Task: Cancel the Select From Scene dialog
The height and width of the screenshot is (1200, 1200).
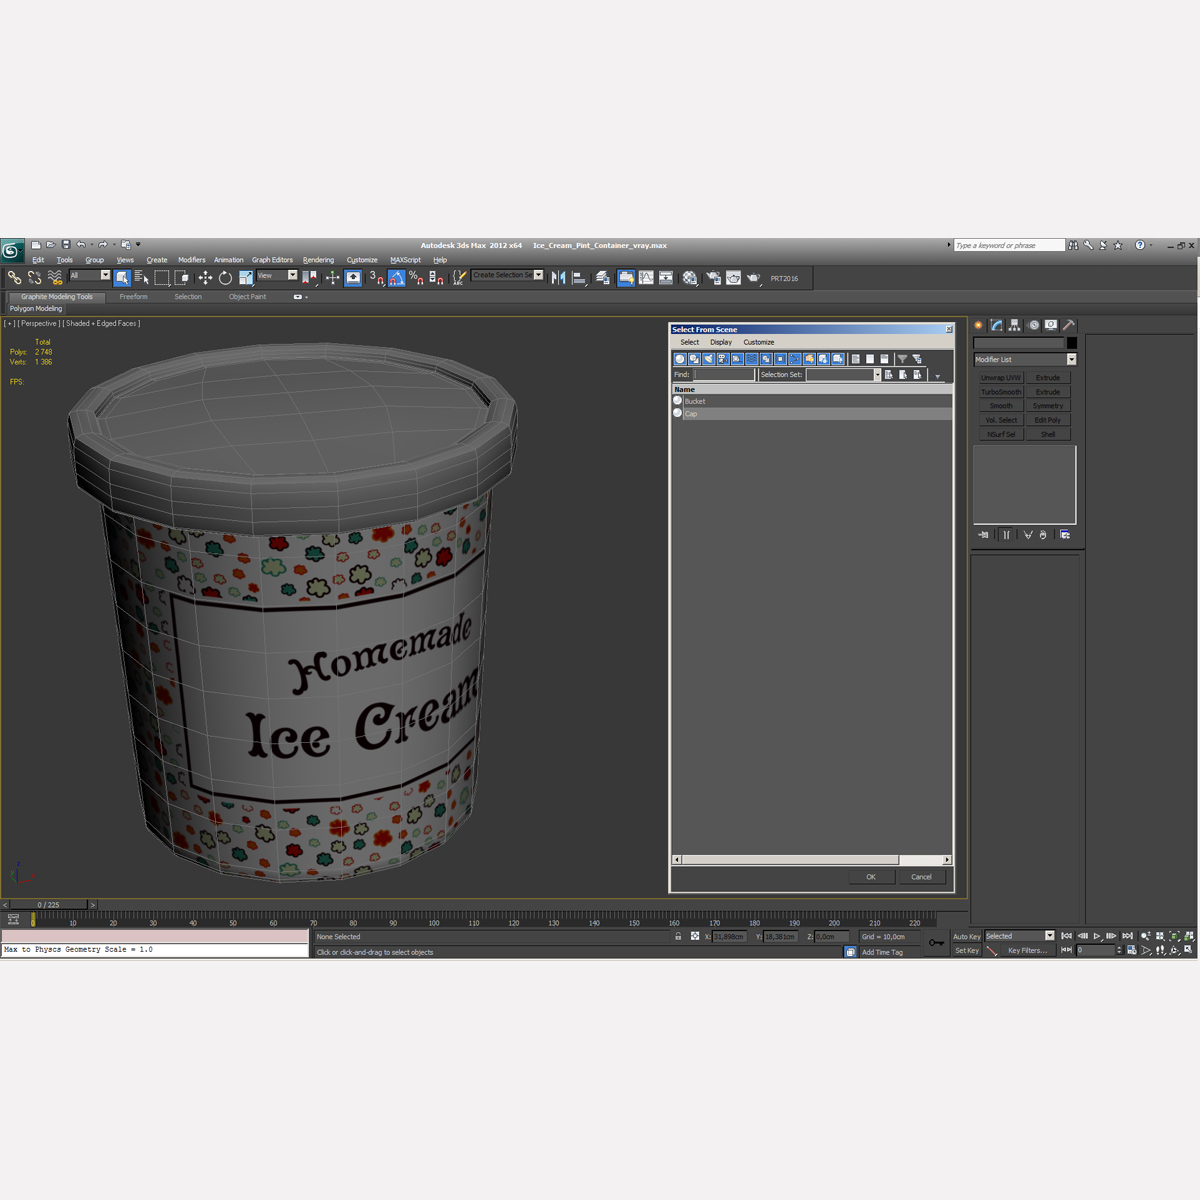Action: pos(921,877)
